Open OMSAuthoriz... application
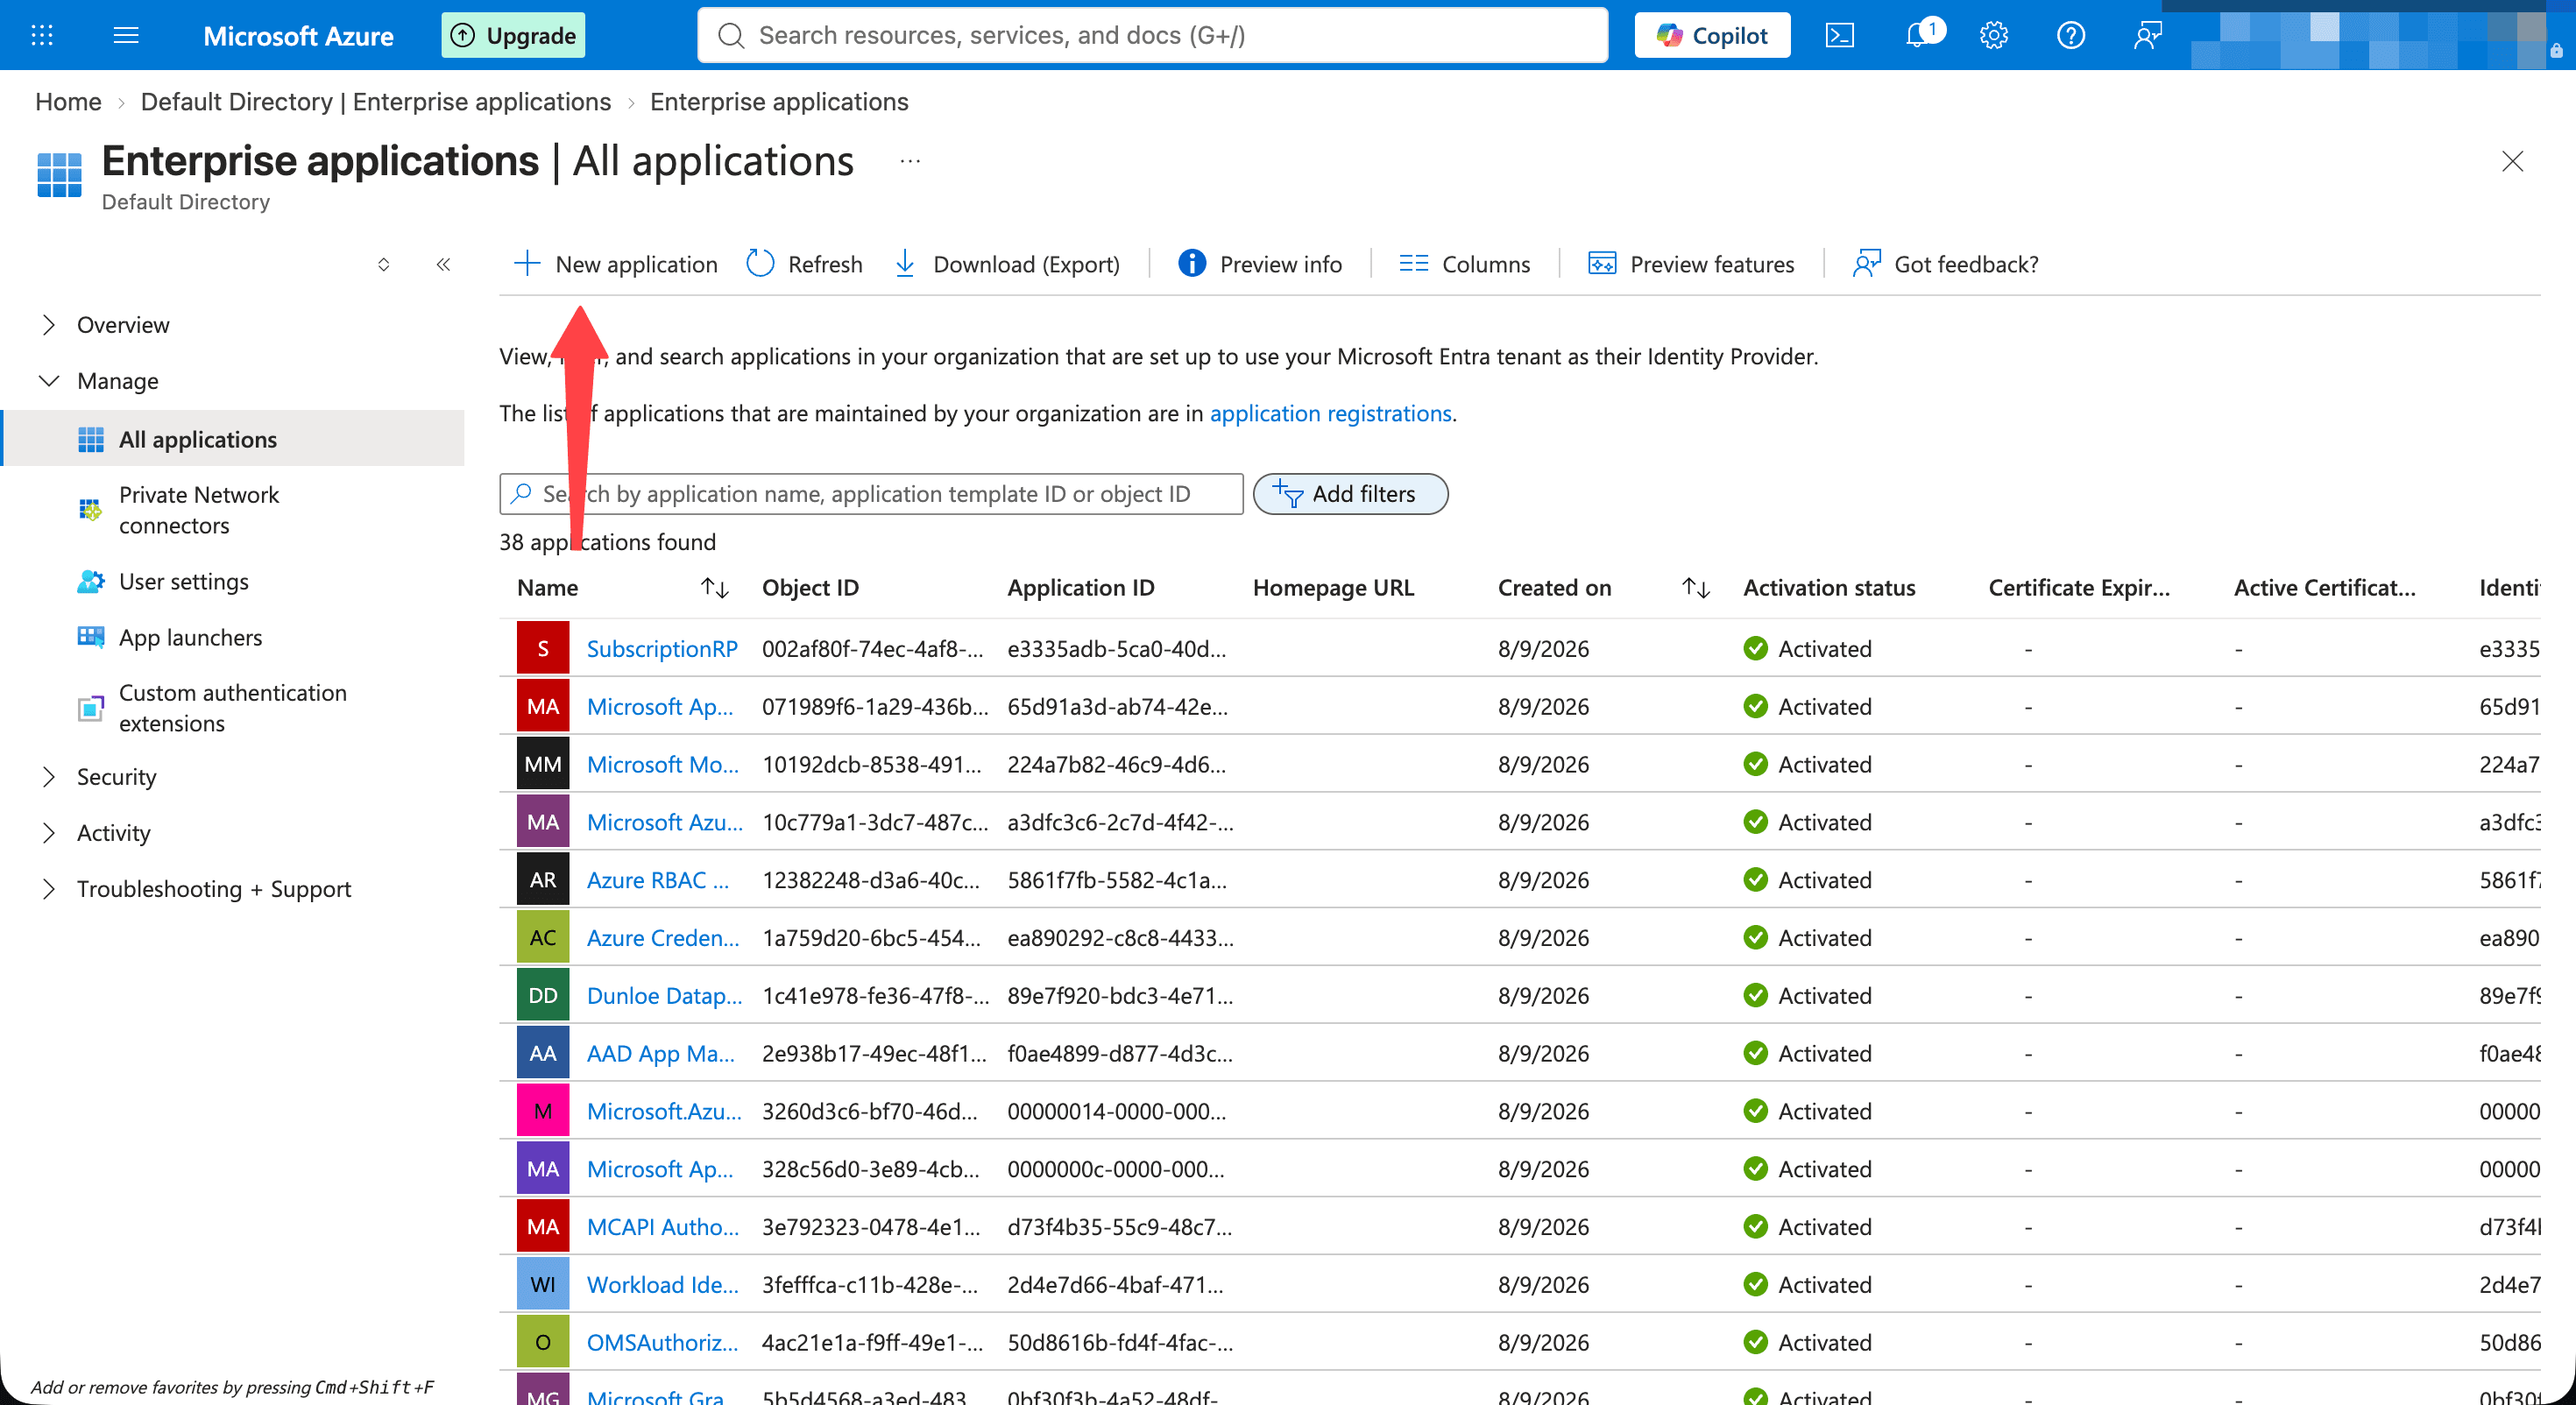The image size is (2576, 1405). pyautogui.click(x=662, y=1343)
